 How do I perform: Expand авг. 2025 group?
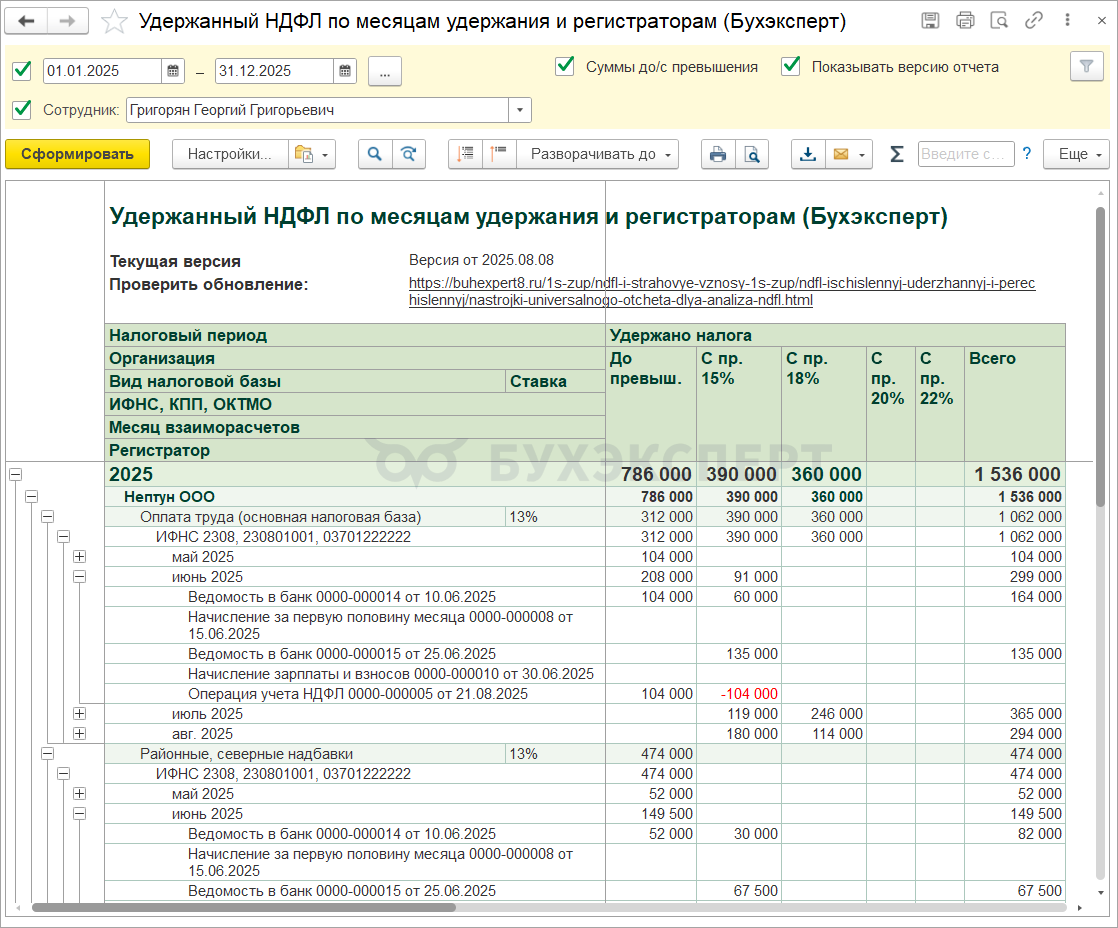pos(79,733)
